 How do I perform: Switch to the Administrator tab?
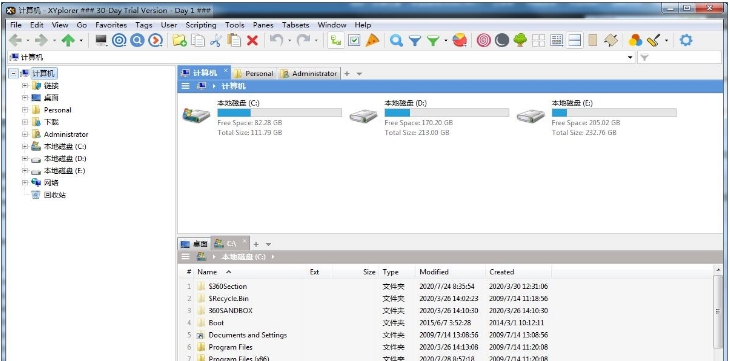point(309,74)
